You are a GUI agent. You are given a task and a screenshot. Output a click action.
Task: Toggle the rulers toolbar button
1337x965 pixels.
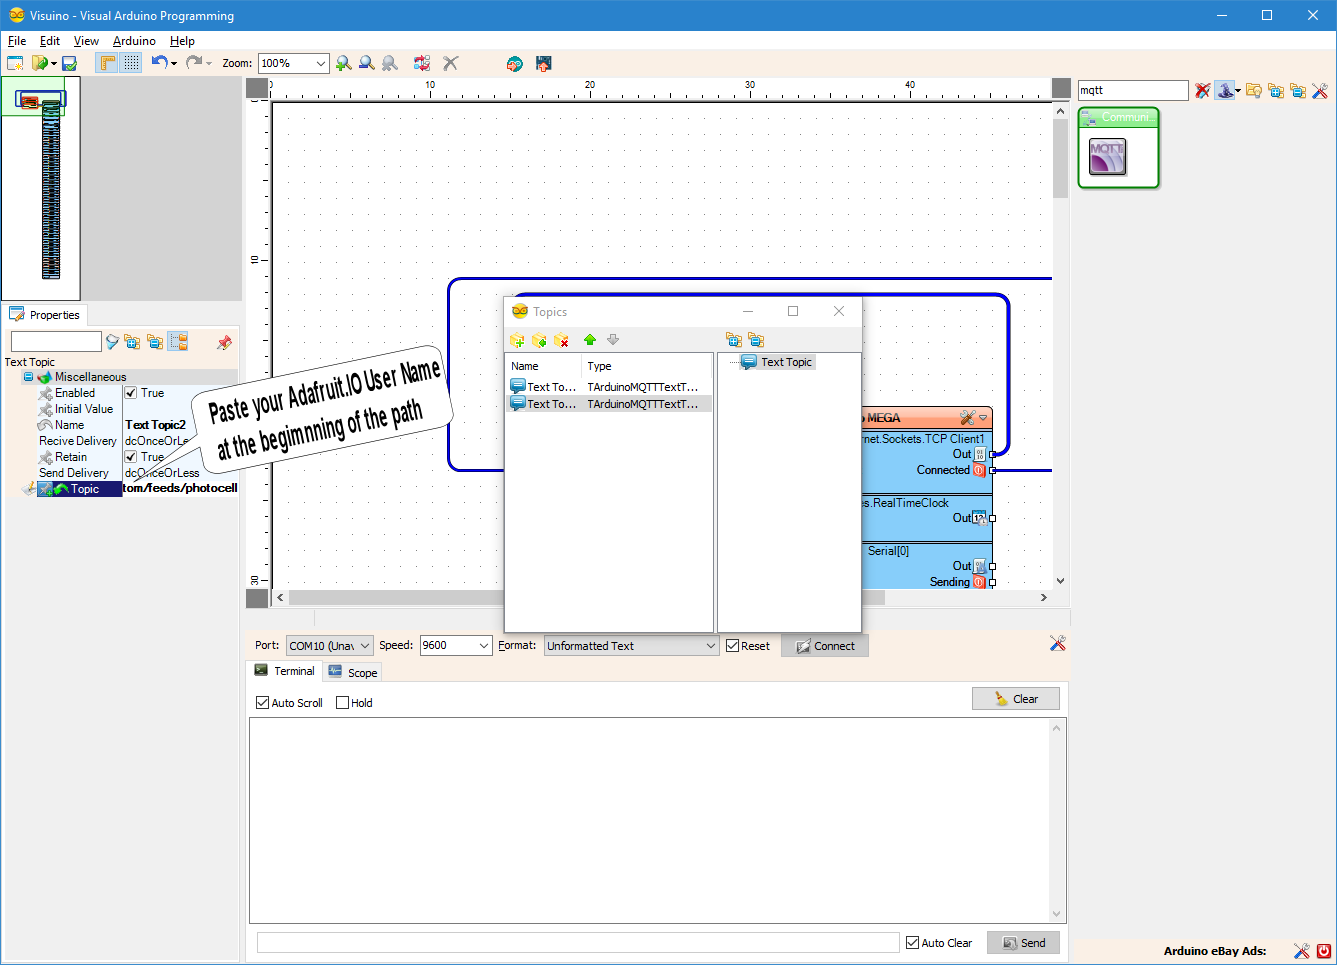coord(107,63)
